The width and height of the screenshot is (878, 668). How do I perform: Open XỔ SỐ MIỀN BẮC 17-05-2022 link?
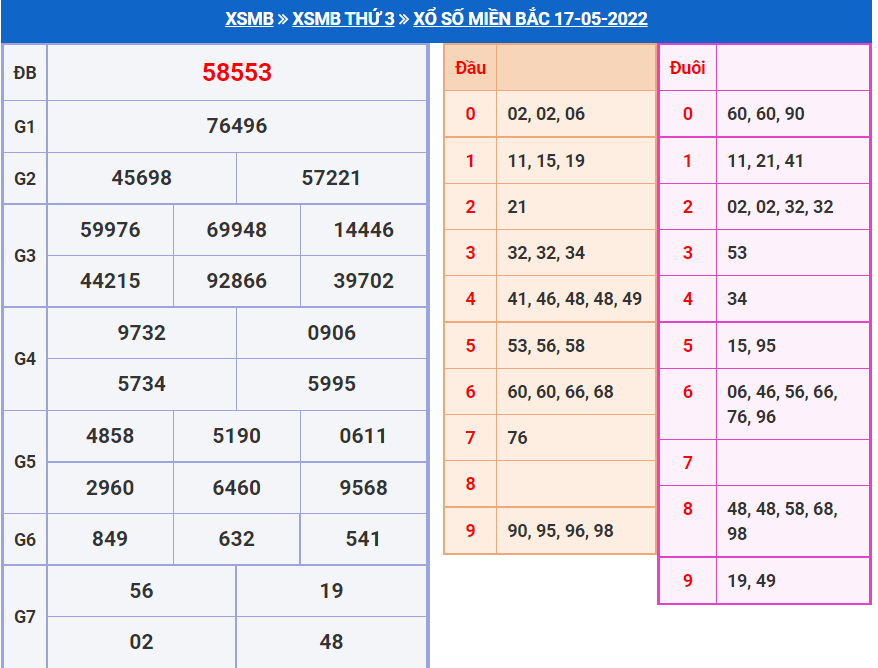click(530, 18)
